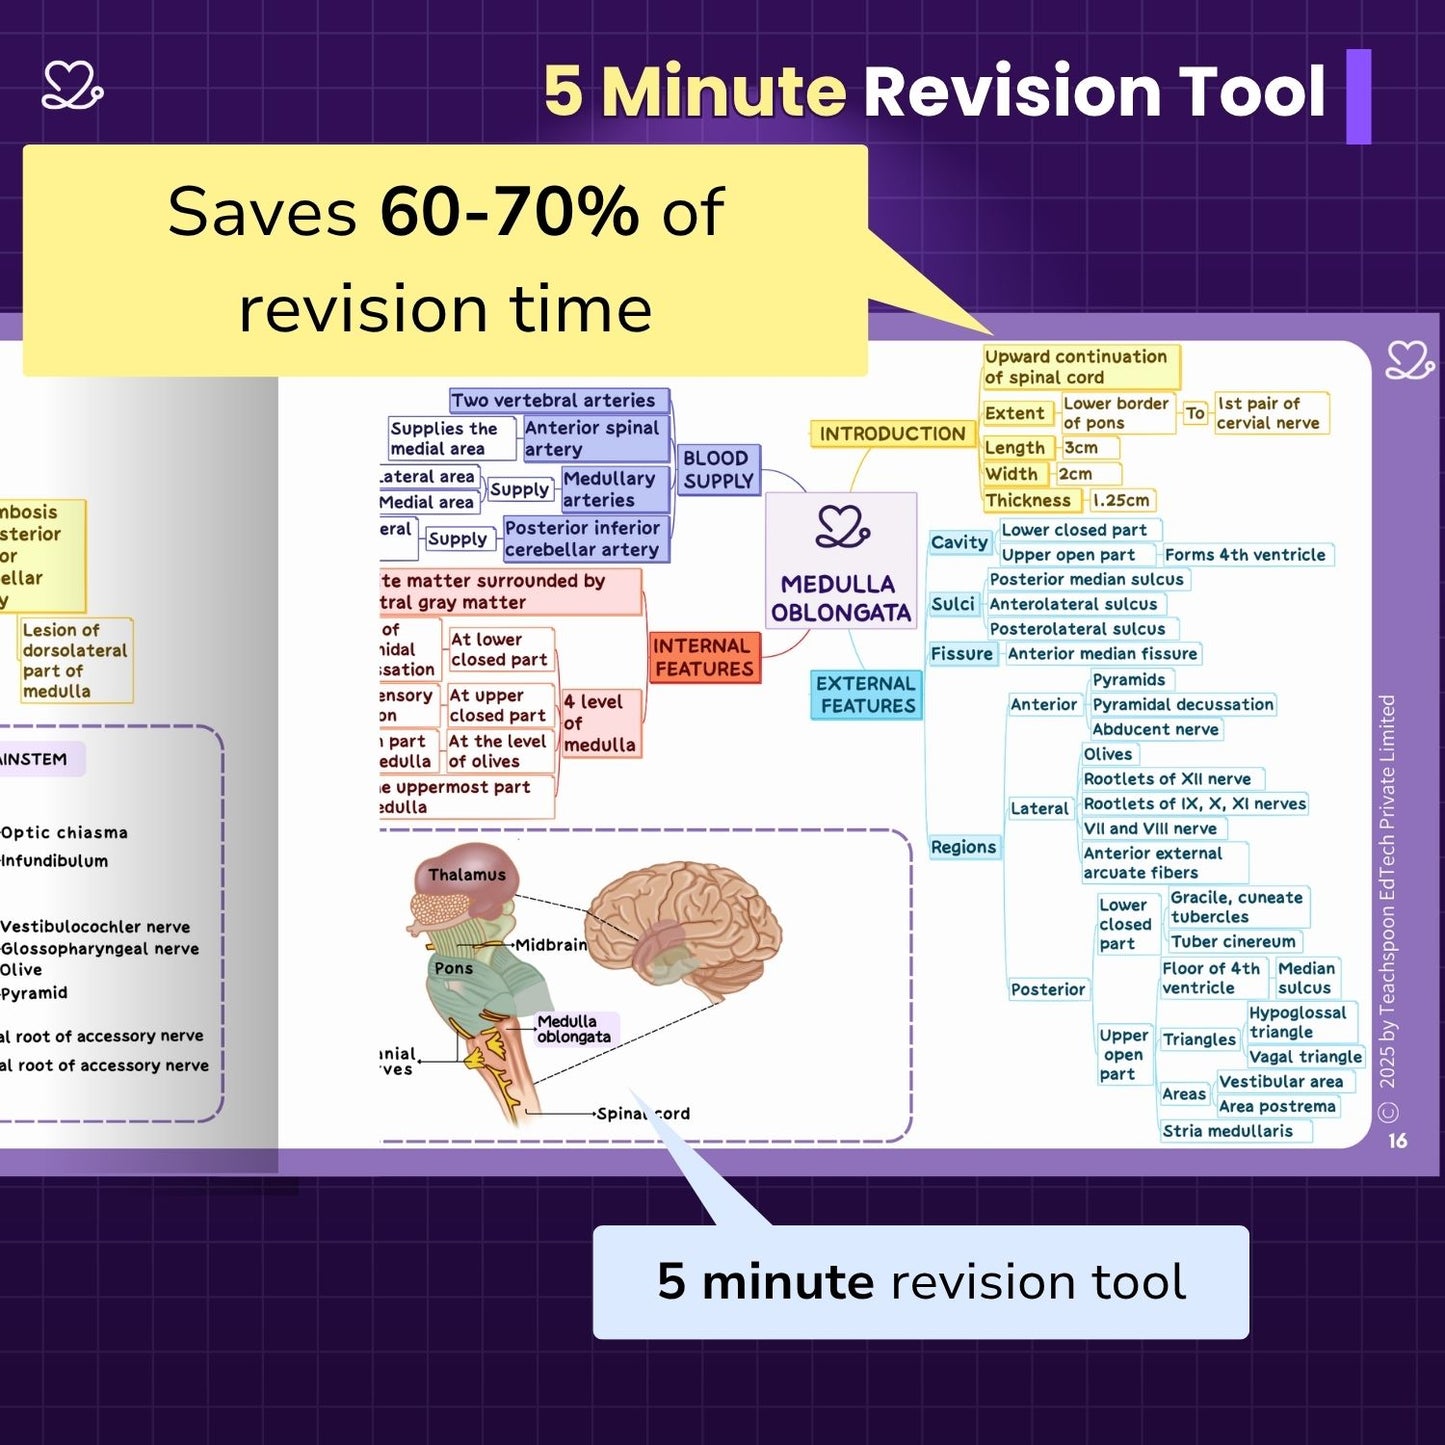Select the MEDULLA OBLONGATA central node icon
Screen dimensions: 1445x1445
click(x=845, y=527)
